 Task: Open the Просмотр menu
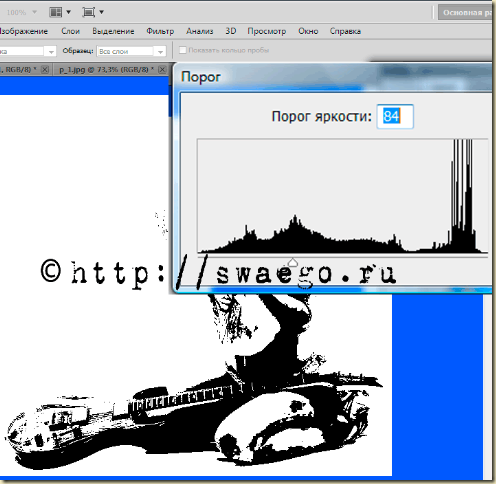point(267,31)
